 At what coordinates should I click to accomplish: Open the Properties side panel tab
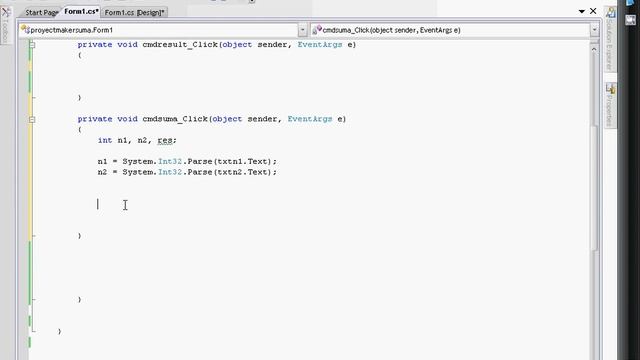(610, 105)
